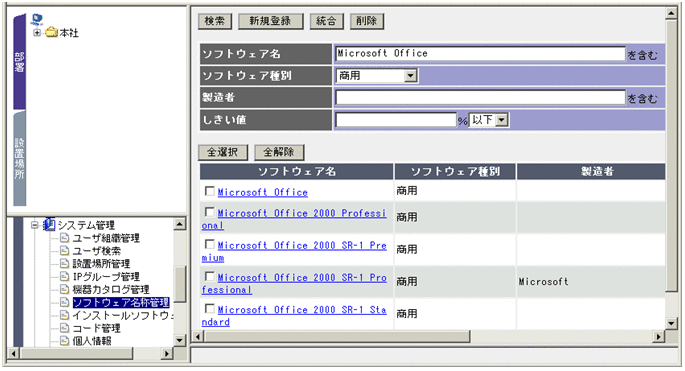Select ユーザ検索 tree item
Image resolution: width=685 pixels, height=371 pixels.
96,251
